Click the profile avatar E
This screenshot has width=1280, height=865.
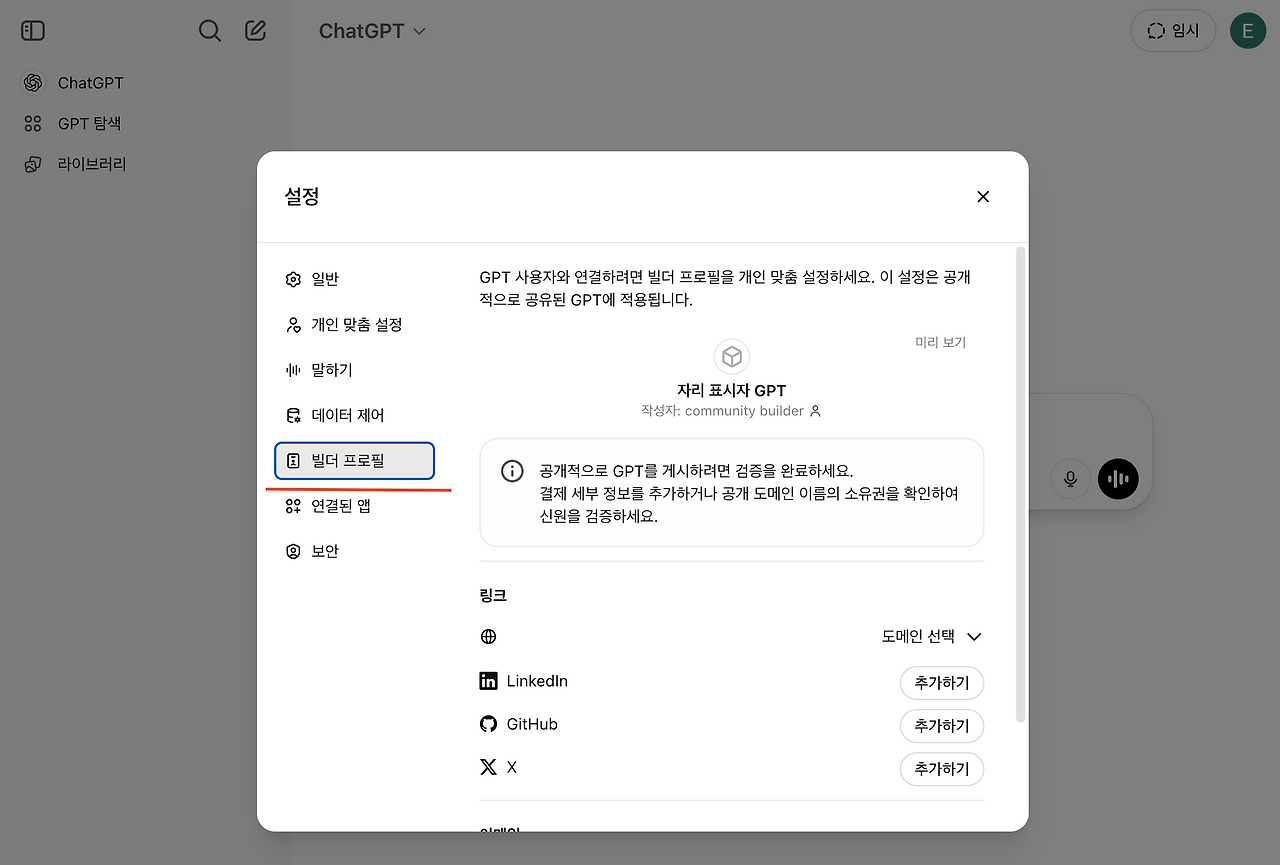(x=1247, y=30)
